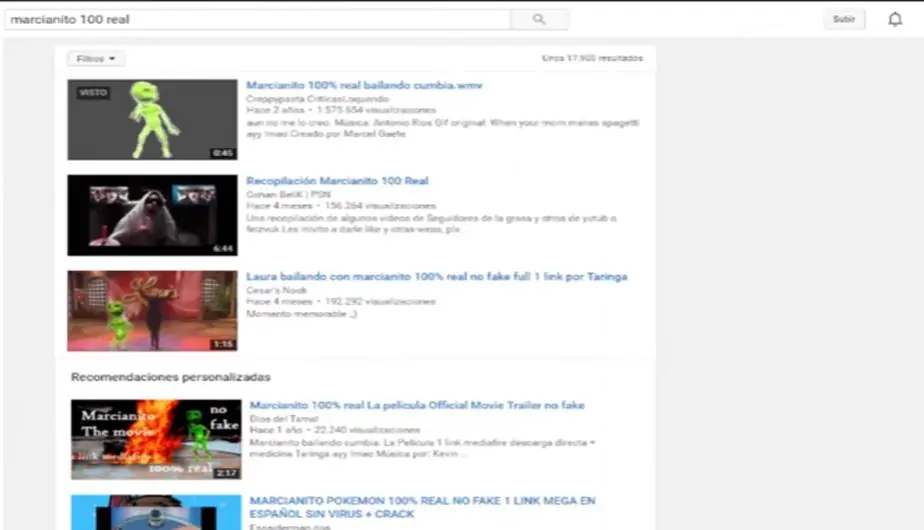Click the 'Momento memorable' description text

pyautogui.click(x=302, y=314)
